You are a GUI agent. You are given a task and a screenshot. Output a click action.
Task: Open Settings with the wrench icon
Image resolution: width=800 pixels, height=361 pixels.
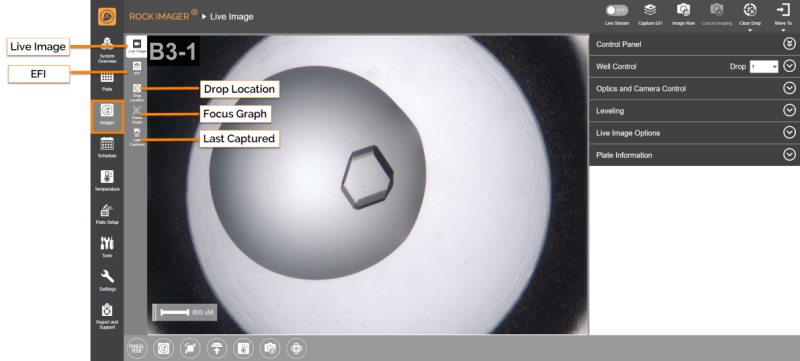(x=107, y=281)
